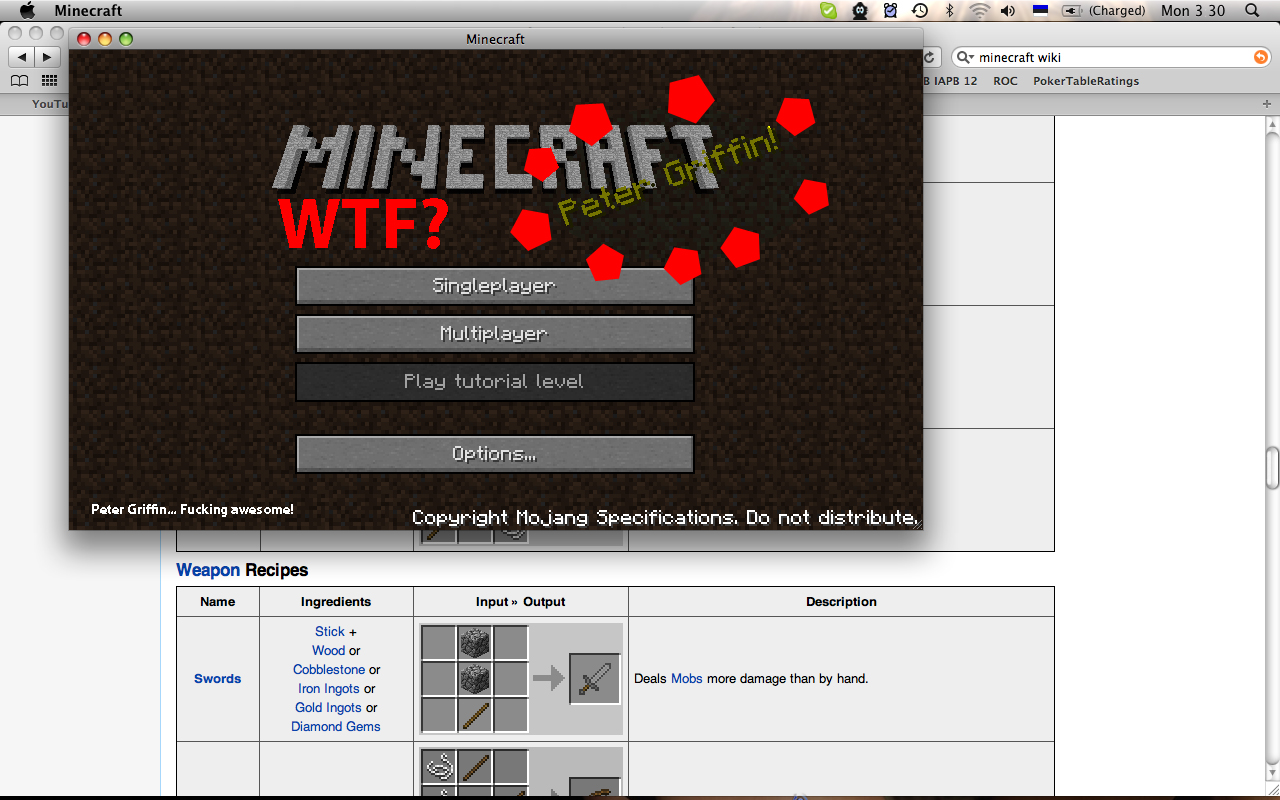Click the yellow Peter Griffin! splash text
Image resolution: width=1280 pixels, height=800 pixels.
(668, 176)
